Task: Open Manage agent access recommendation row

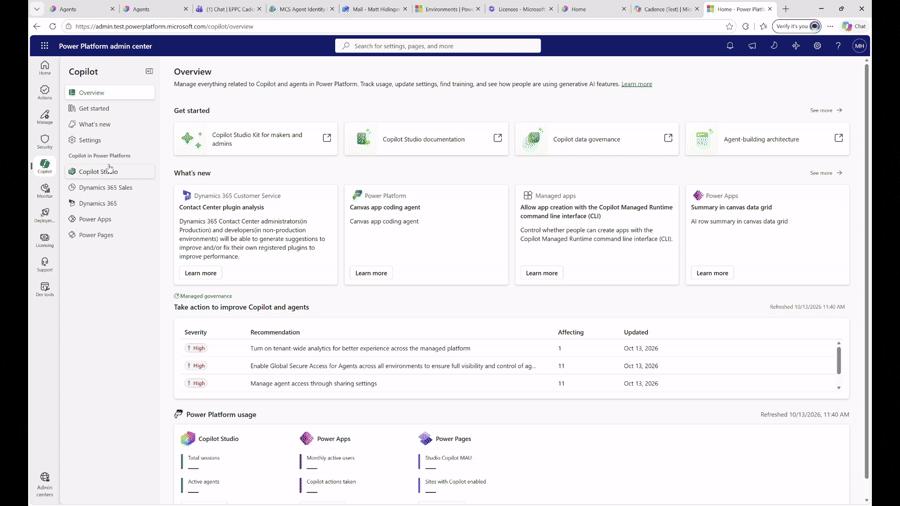Action: point(509,383)
